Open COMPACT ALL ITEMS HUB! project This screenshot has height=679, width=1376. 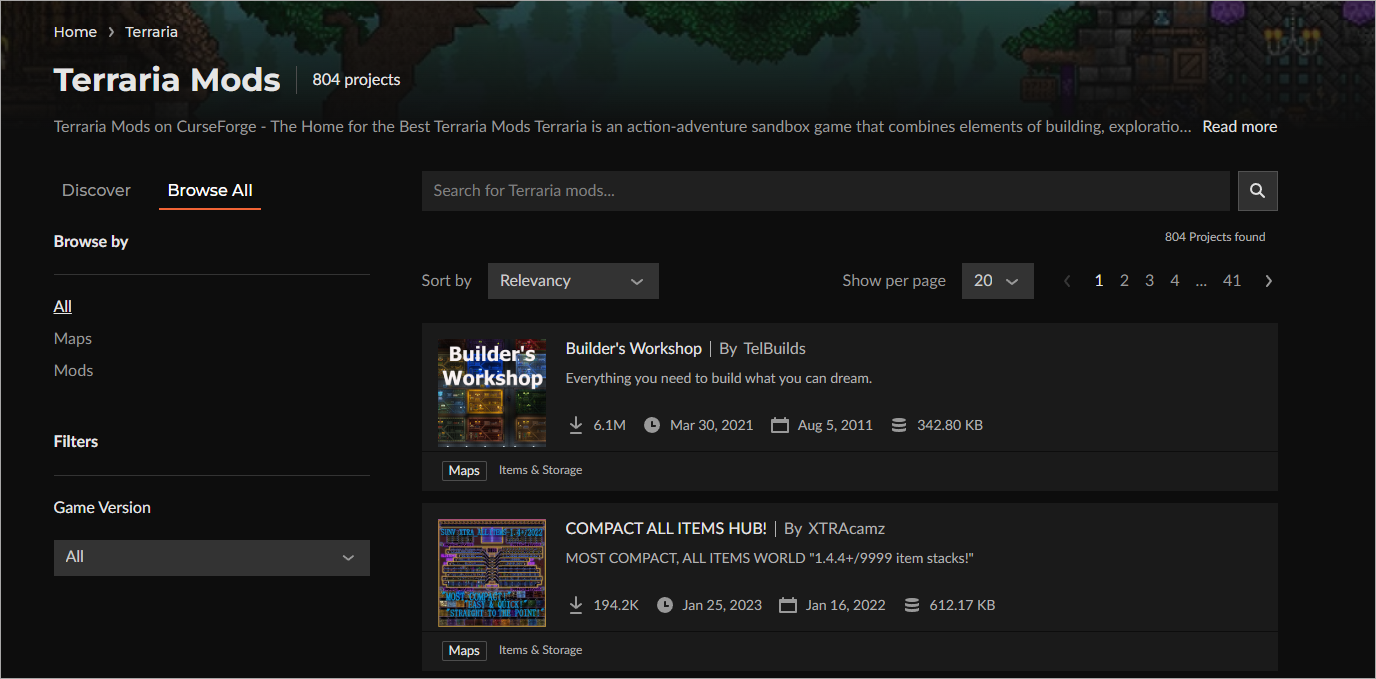point(666,528)
